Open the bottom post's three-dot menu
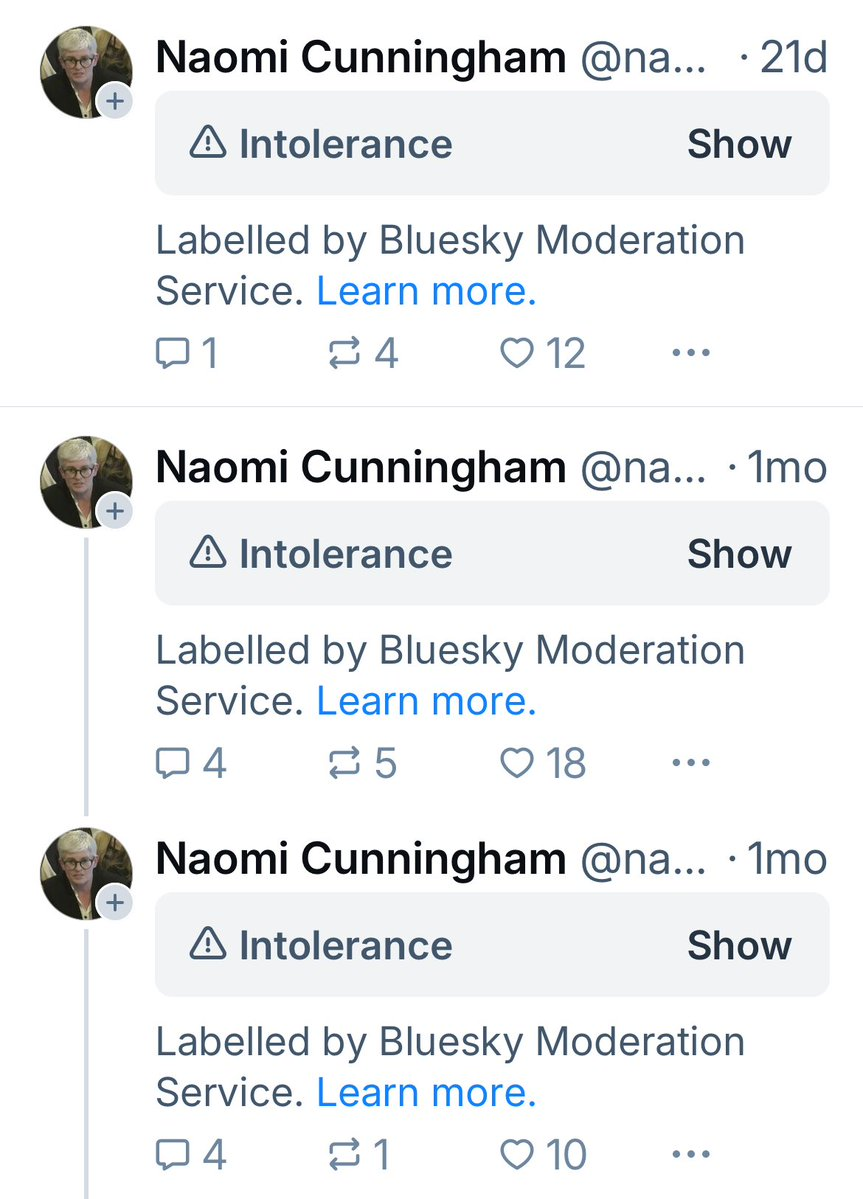863x1199 pixels. (690, 1155)
